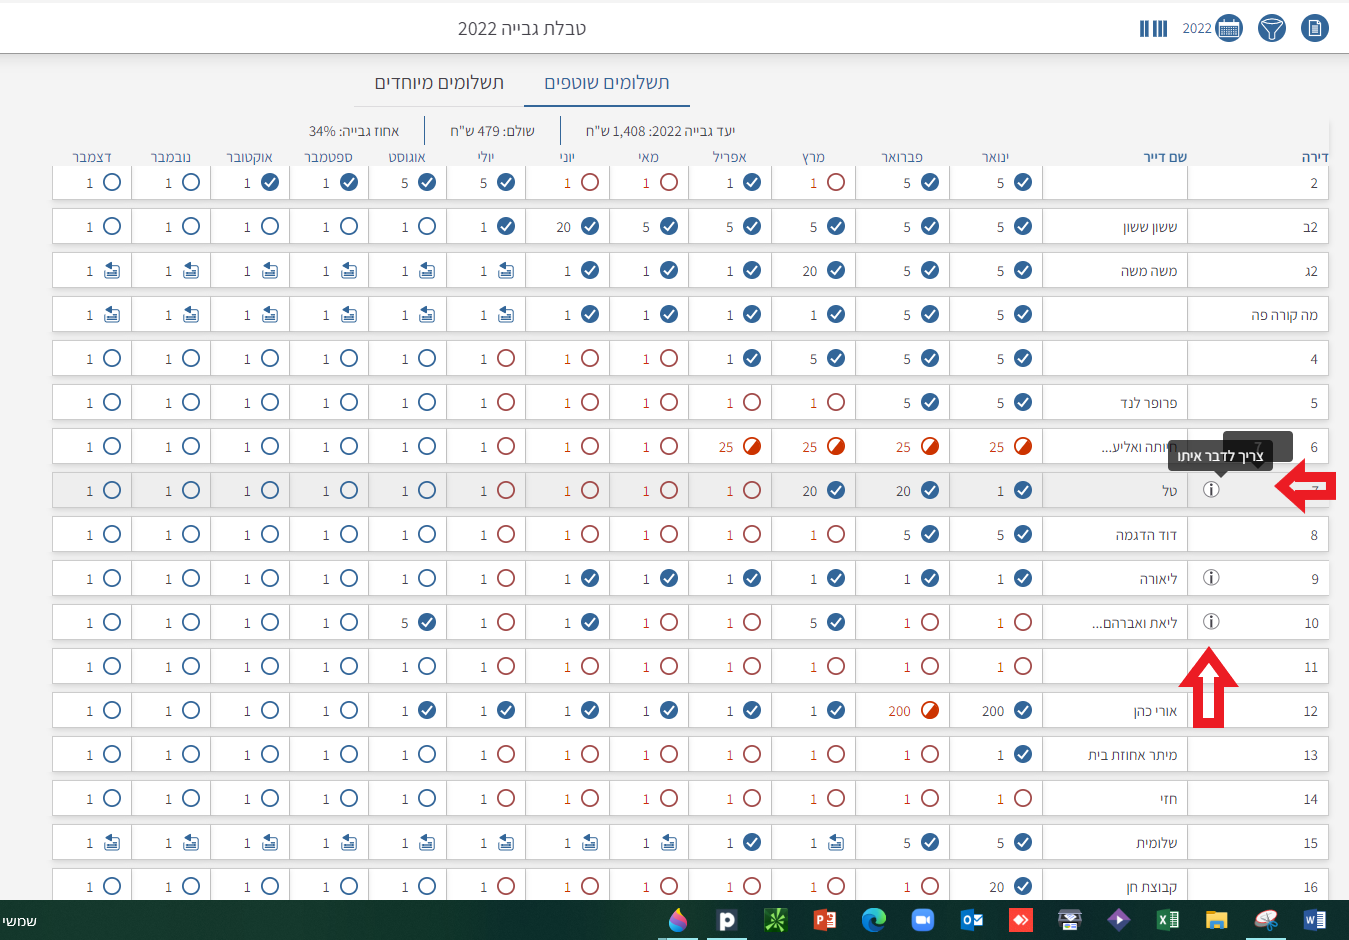This screenshot has height=940, width=1349.
Task: Toggle apartment 13's checked ינואר payment
Action: click(x=1022, y=755)
